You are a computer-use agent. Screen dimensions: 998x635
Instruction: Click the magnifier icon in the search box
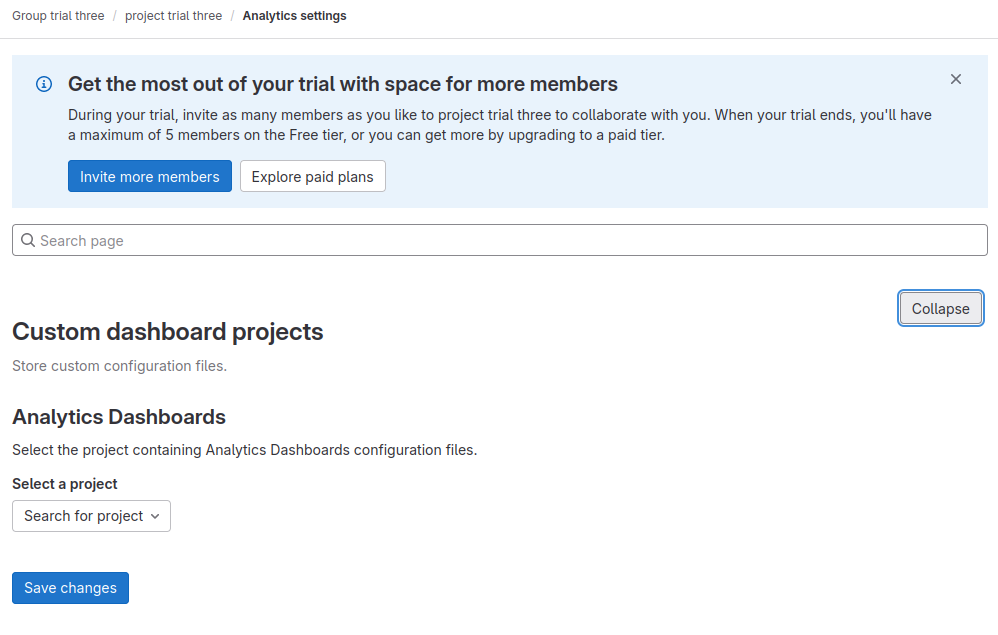pyautogui.click(x=28, y=240)
